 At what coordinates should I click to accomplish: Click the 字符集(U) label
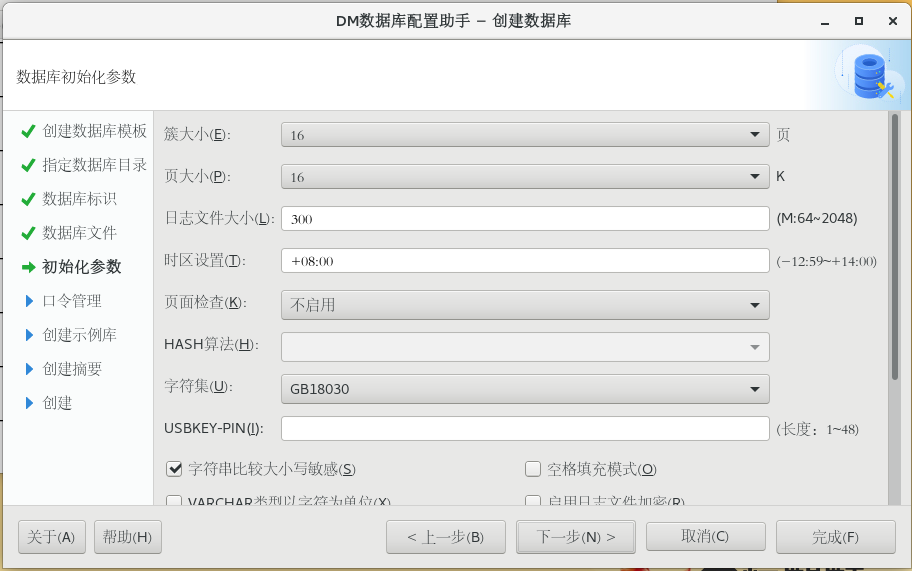[x=198, y=386]
